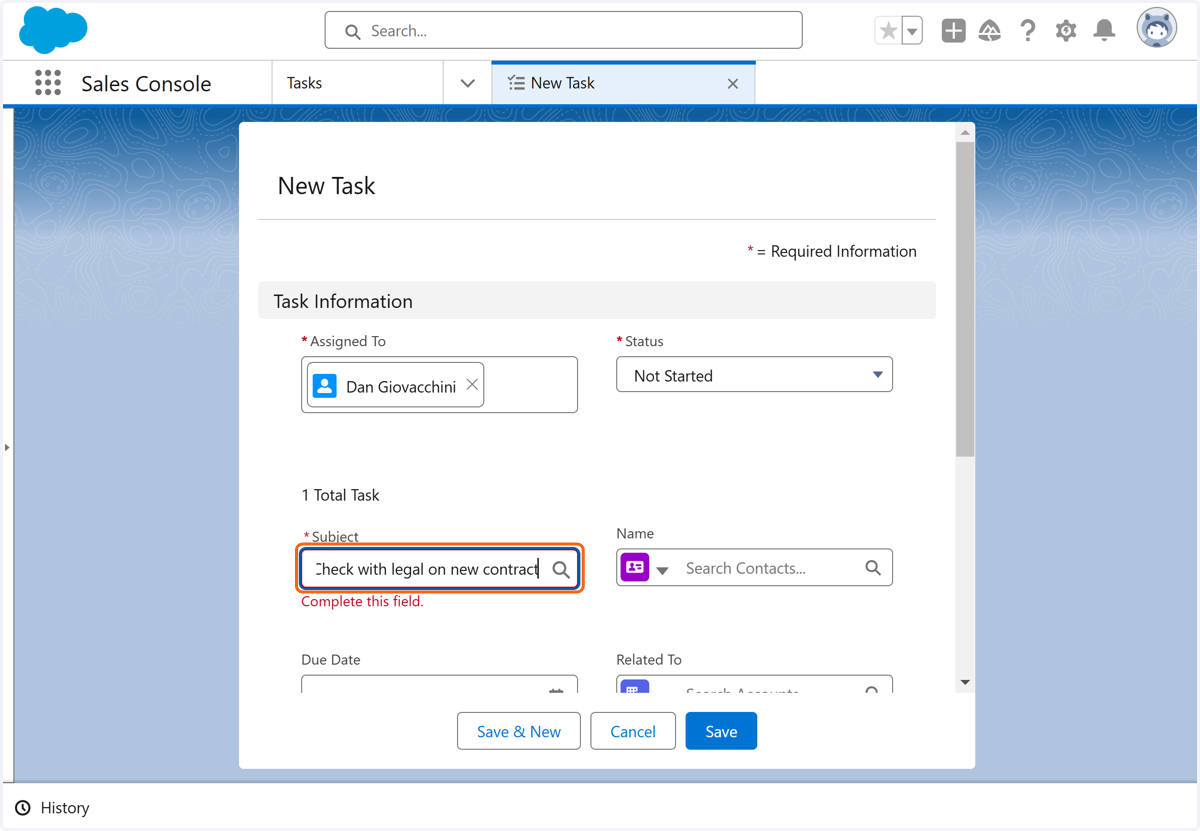Click the Assigned To lookup field
The width and height of the screenshot is (1200, 831).
pyautogui.click(x=439, y=385)
